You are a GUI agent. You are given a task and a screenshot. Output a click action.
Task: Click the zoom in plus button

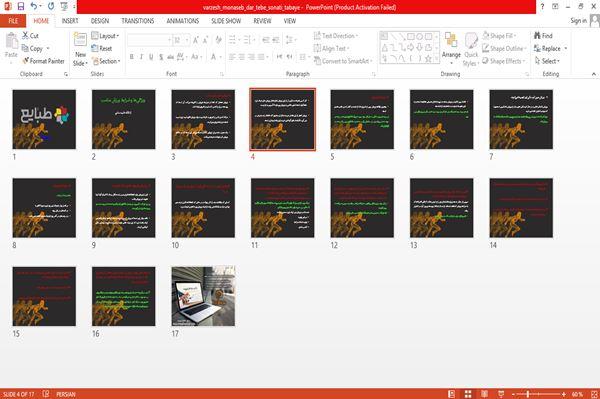tap(564, 394)
